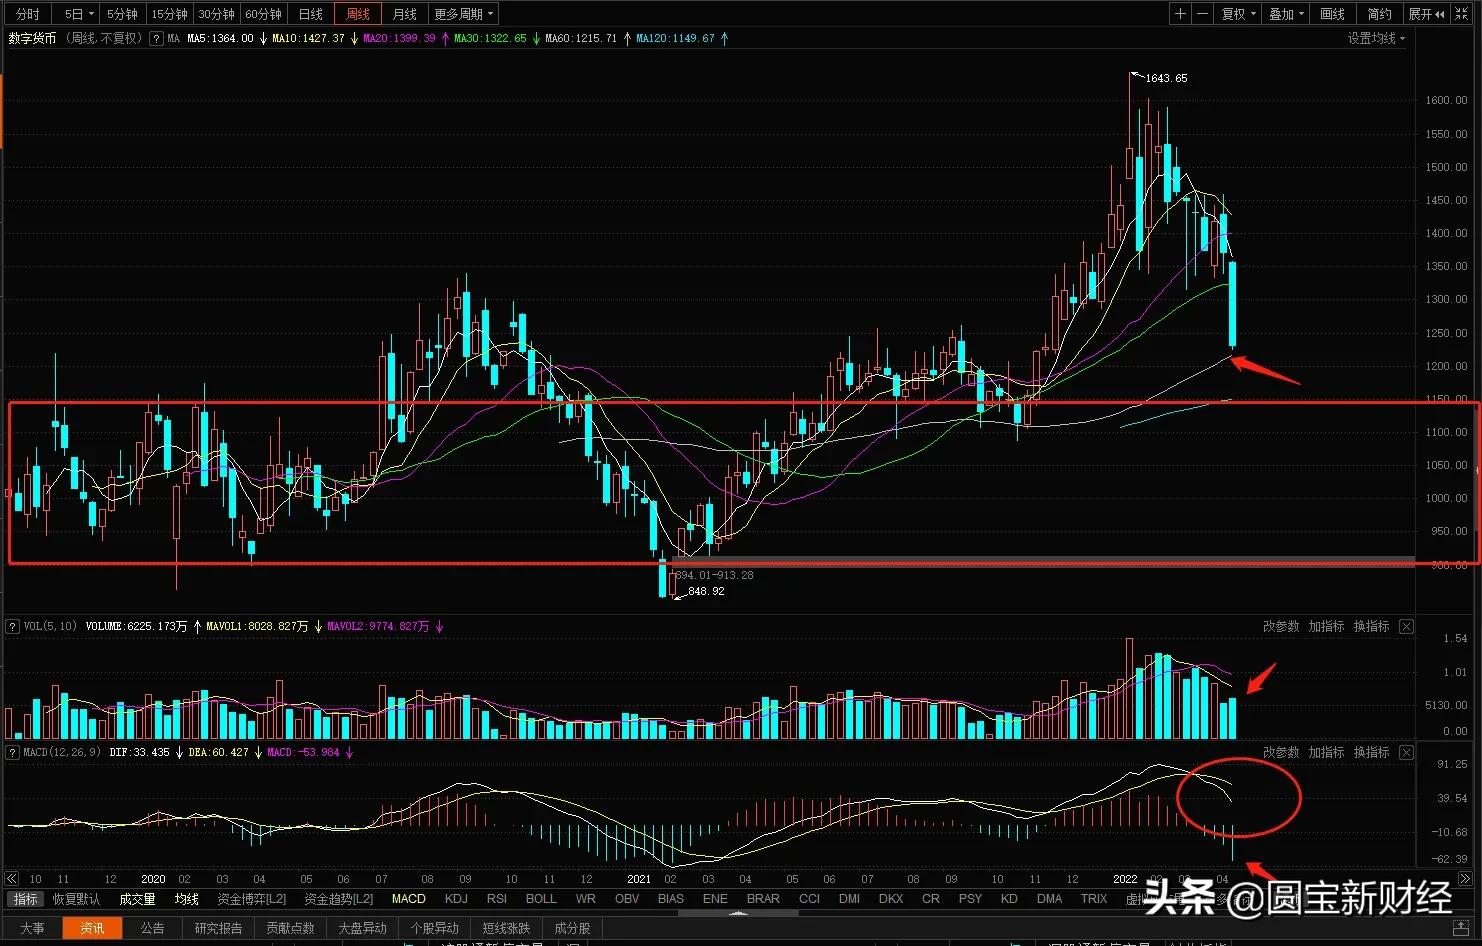Image resolution: width=1482 pixels, height=946 pixels.
Task: Toggle the KDJ indicator
Action: click(x=456, y=899)
